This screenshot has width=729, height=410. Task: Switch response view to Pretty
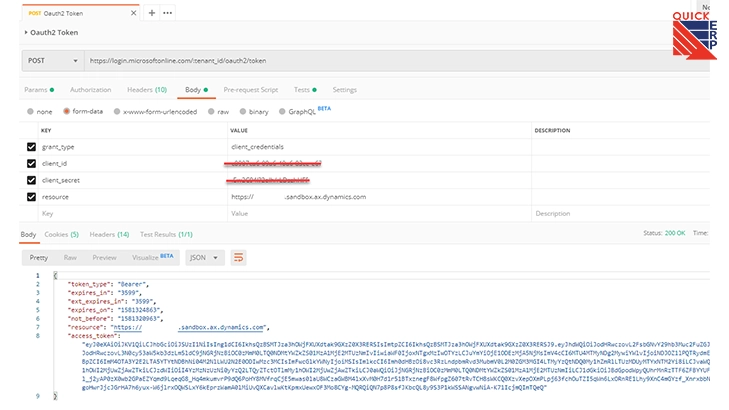(39, 258)
